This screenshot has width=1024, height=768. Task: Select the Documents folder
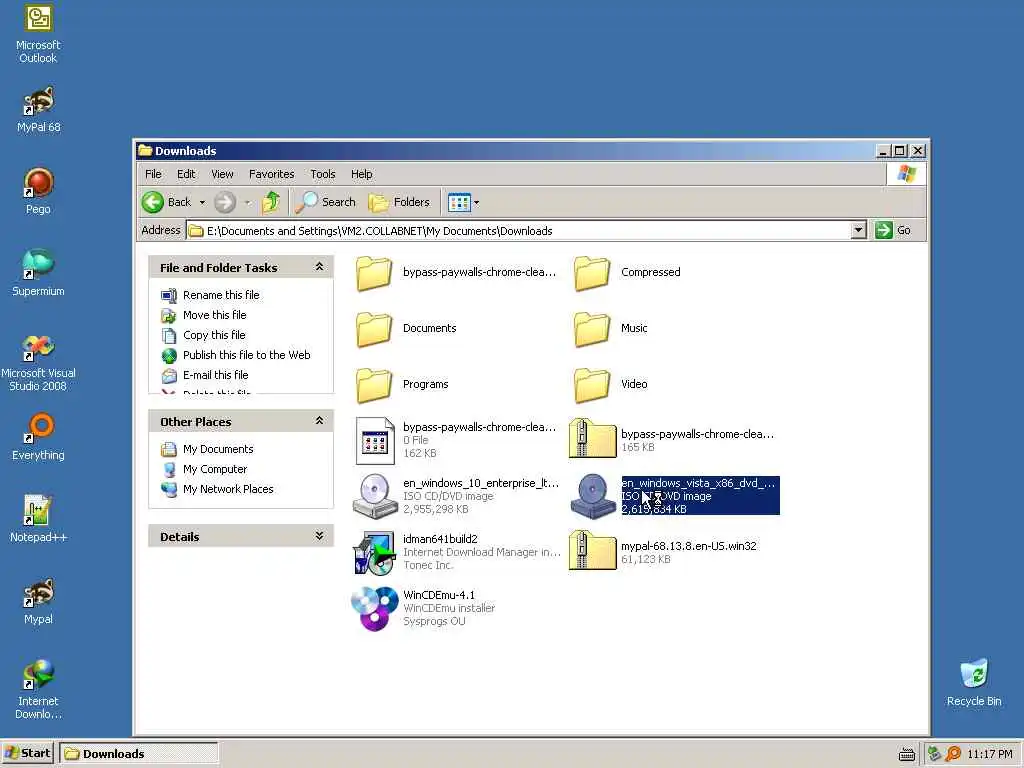(x=406, y=328)
